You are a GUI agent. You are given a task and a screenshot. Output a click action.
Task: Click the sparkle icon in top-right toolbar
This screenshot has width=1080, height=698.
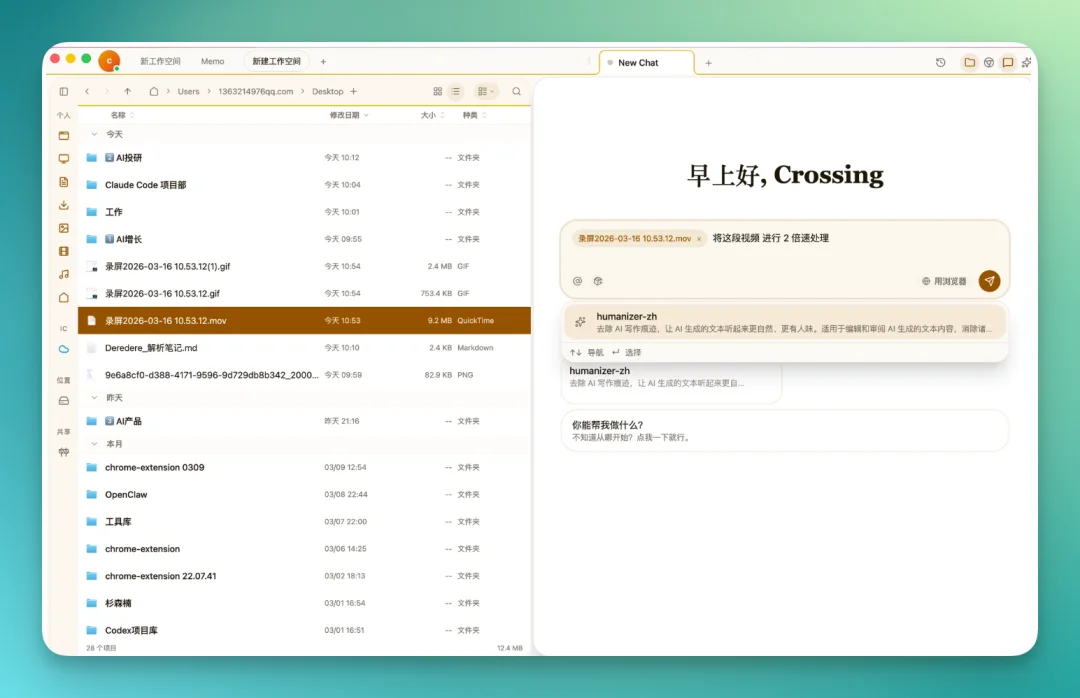click(1026, 62)
